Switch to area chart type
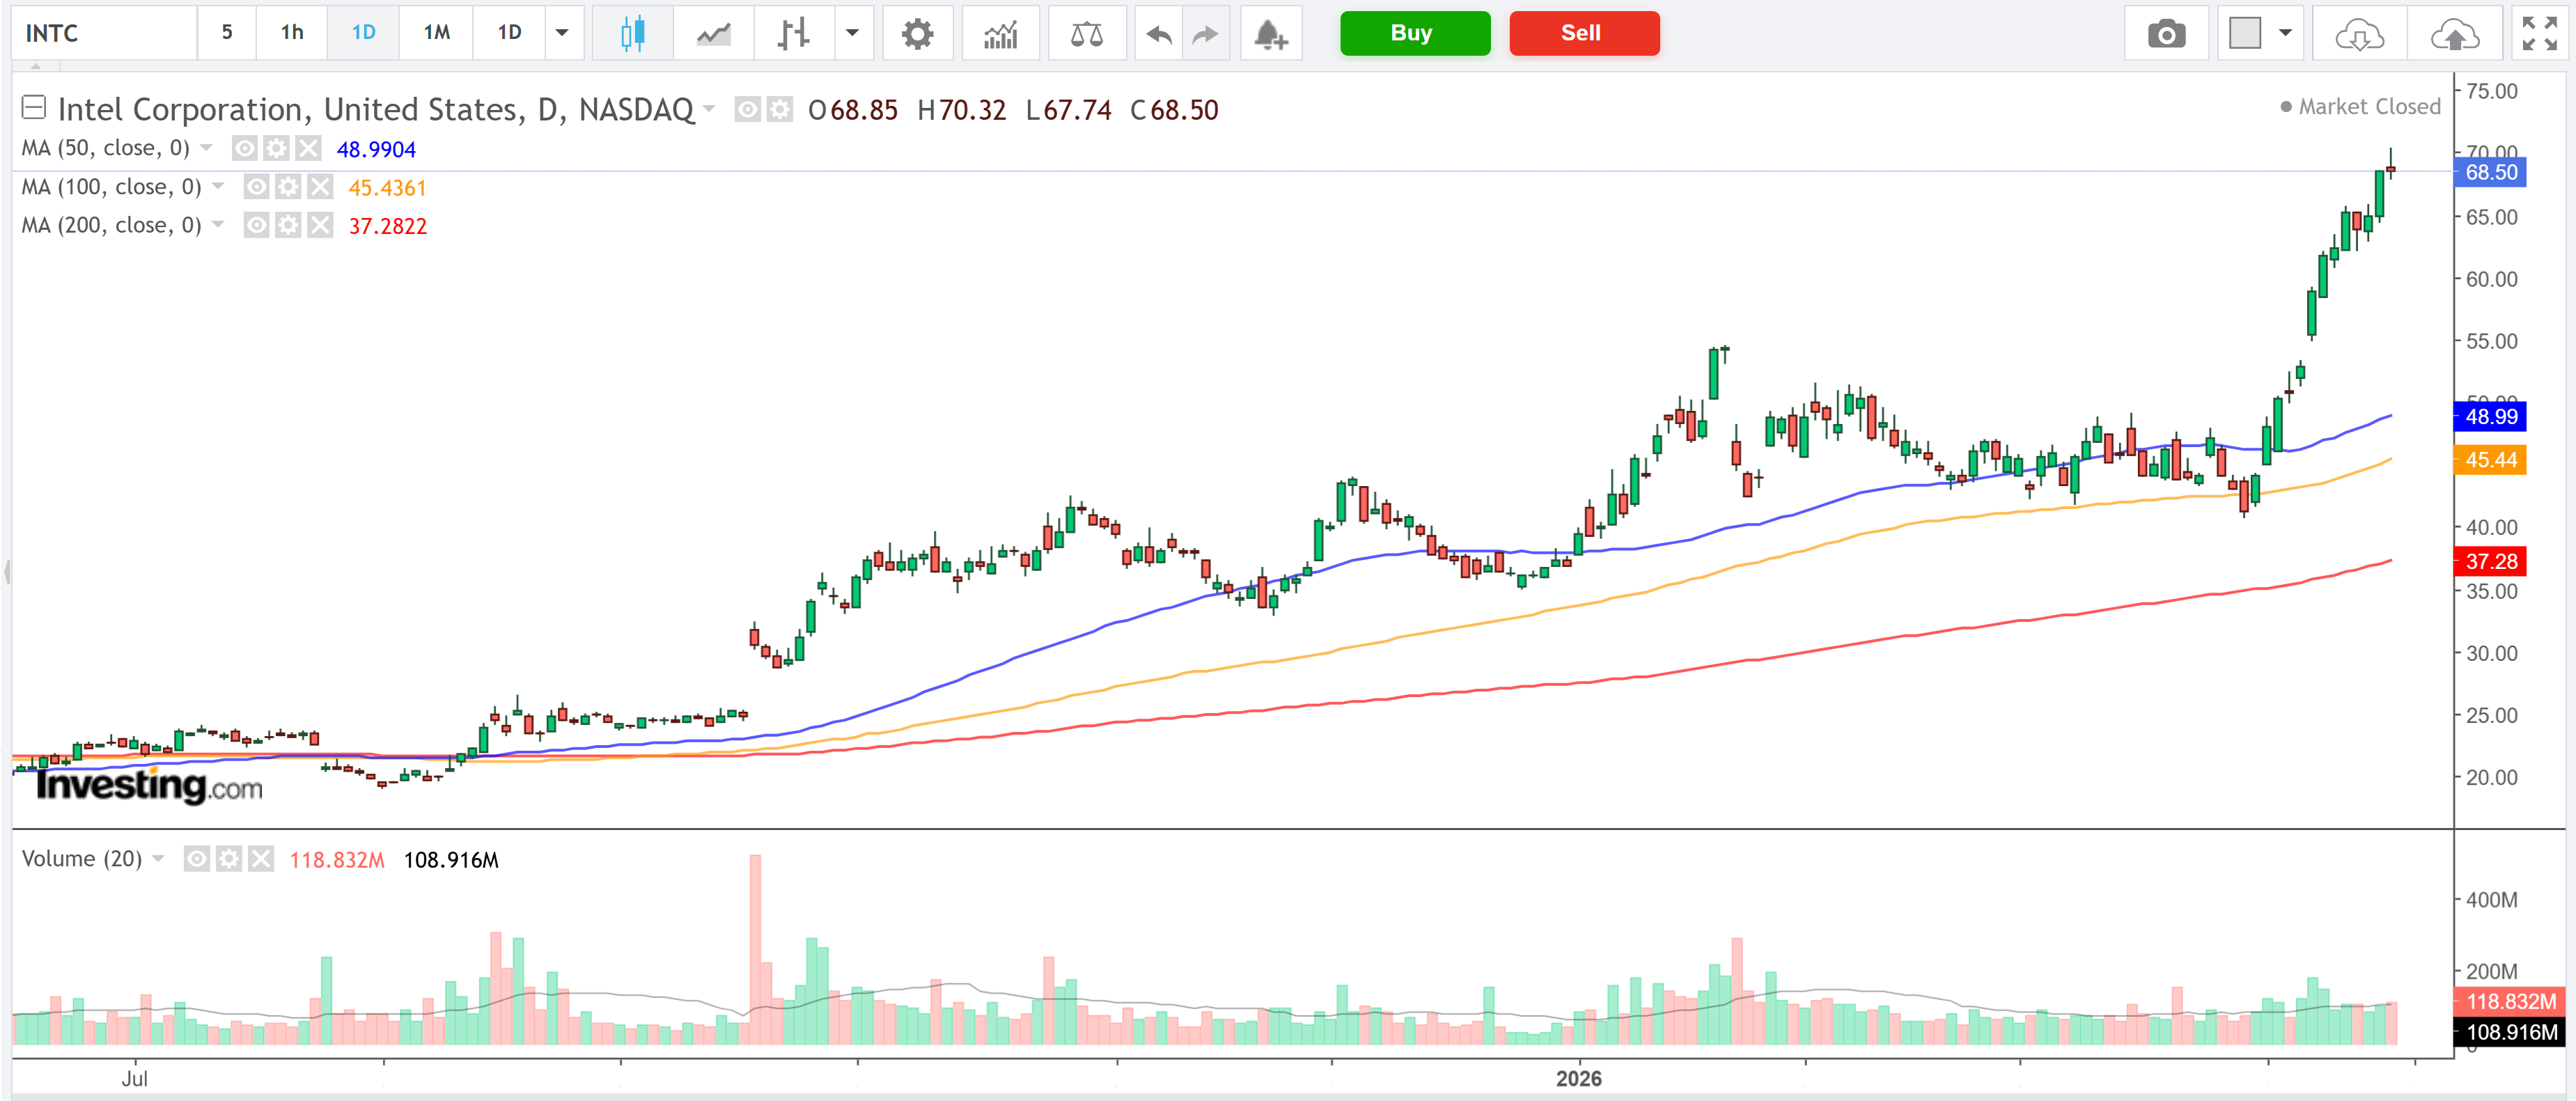Screen dimensions: 2576x1101 point(712,33)
